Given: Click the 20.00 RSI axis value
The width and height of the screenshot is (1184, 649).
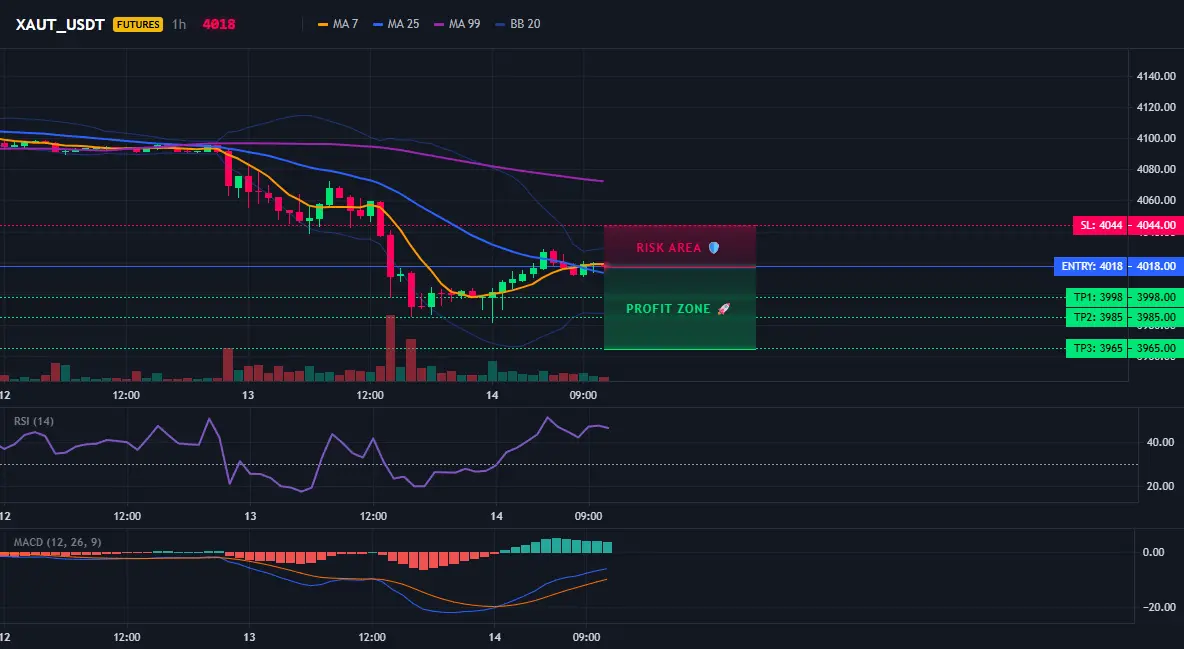Looking at the screenshot, I should tap(1161, 486).
